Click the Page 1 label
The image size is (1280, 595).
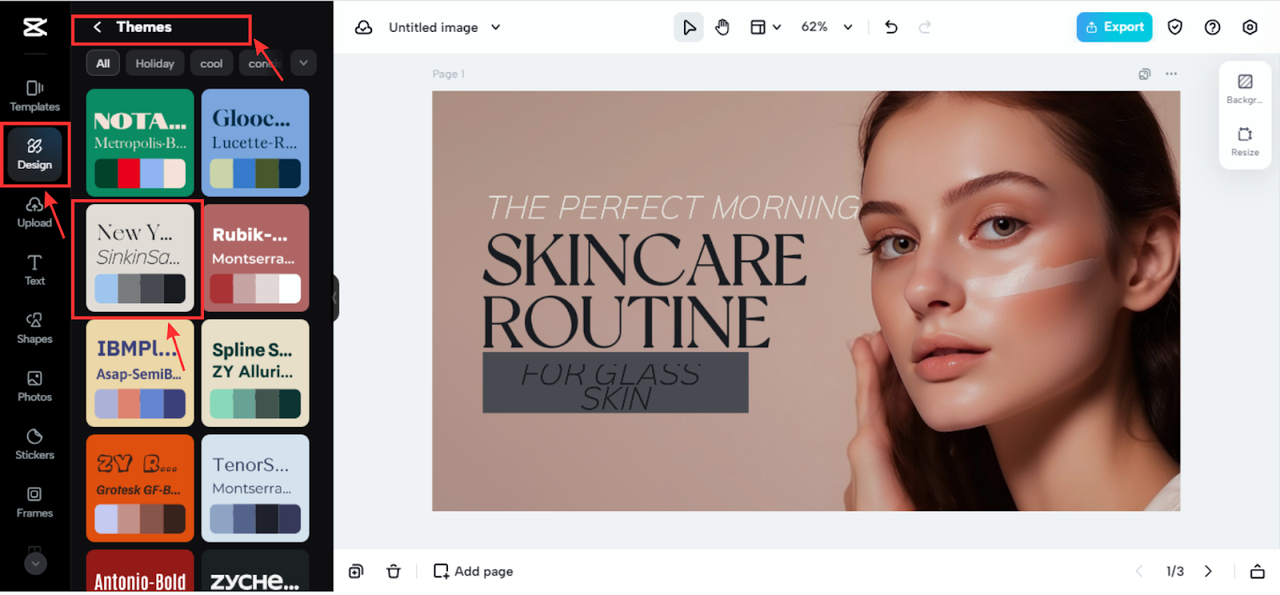pos(448,74)
